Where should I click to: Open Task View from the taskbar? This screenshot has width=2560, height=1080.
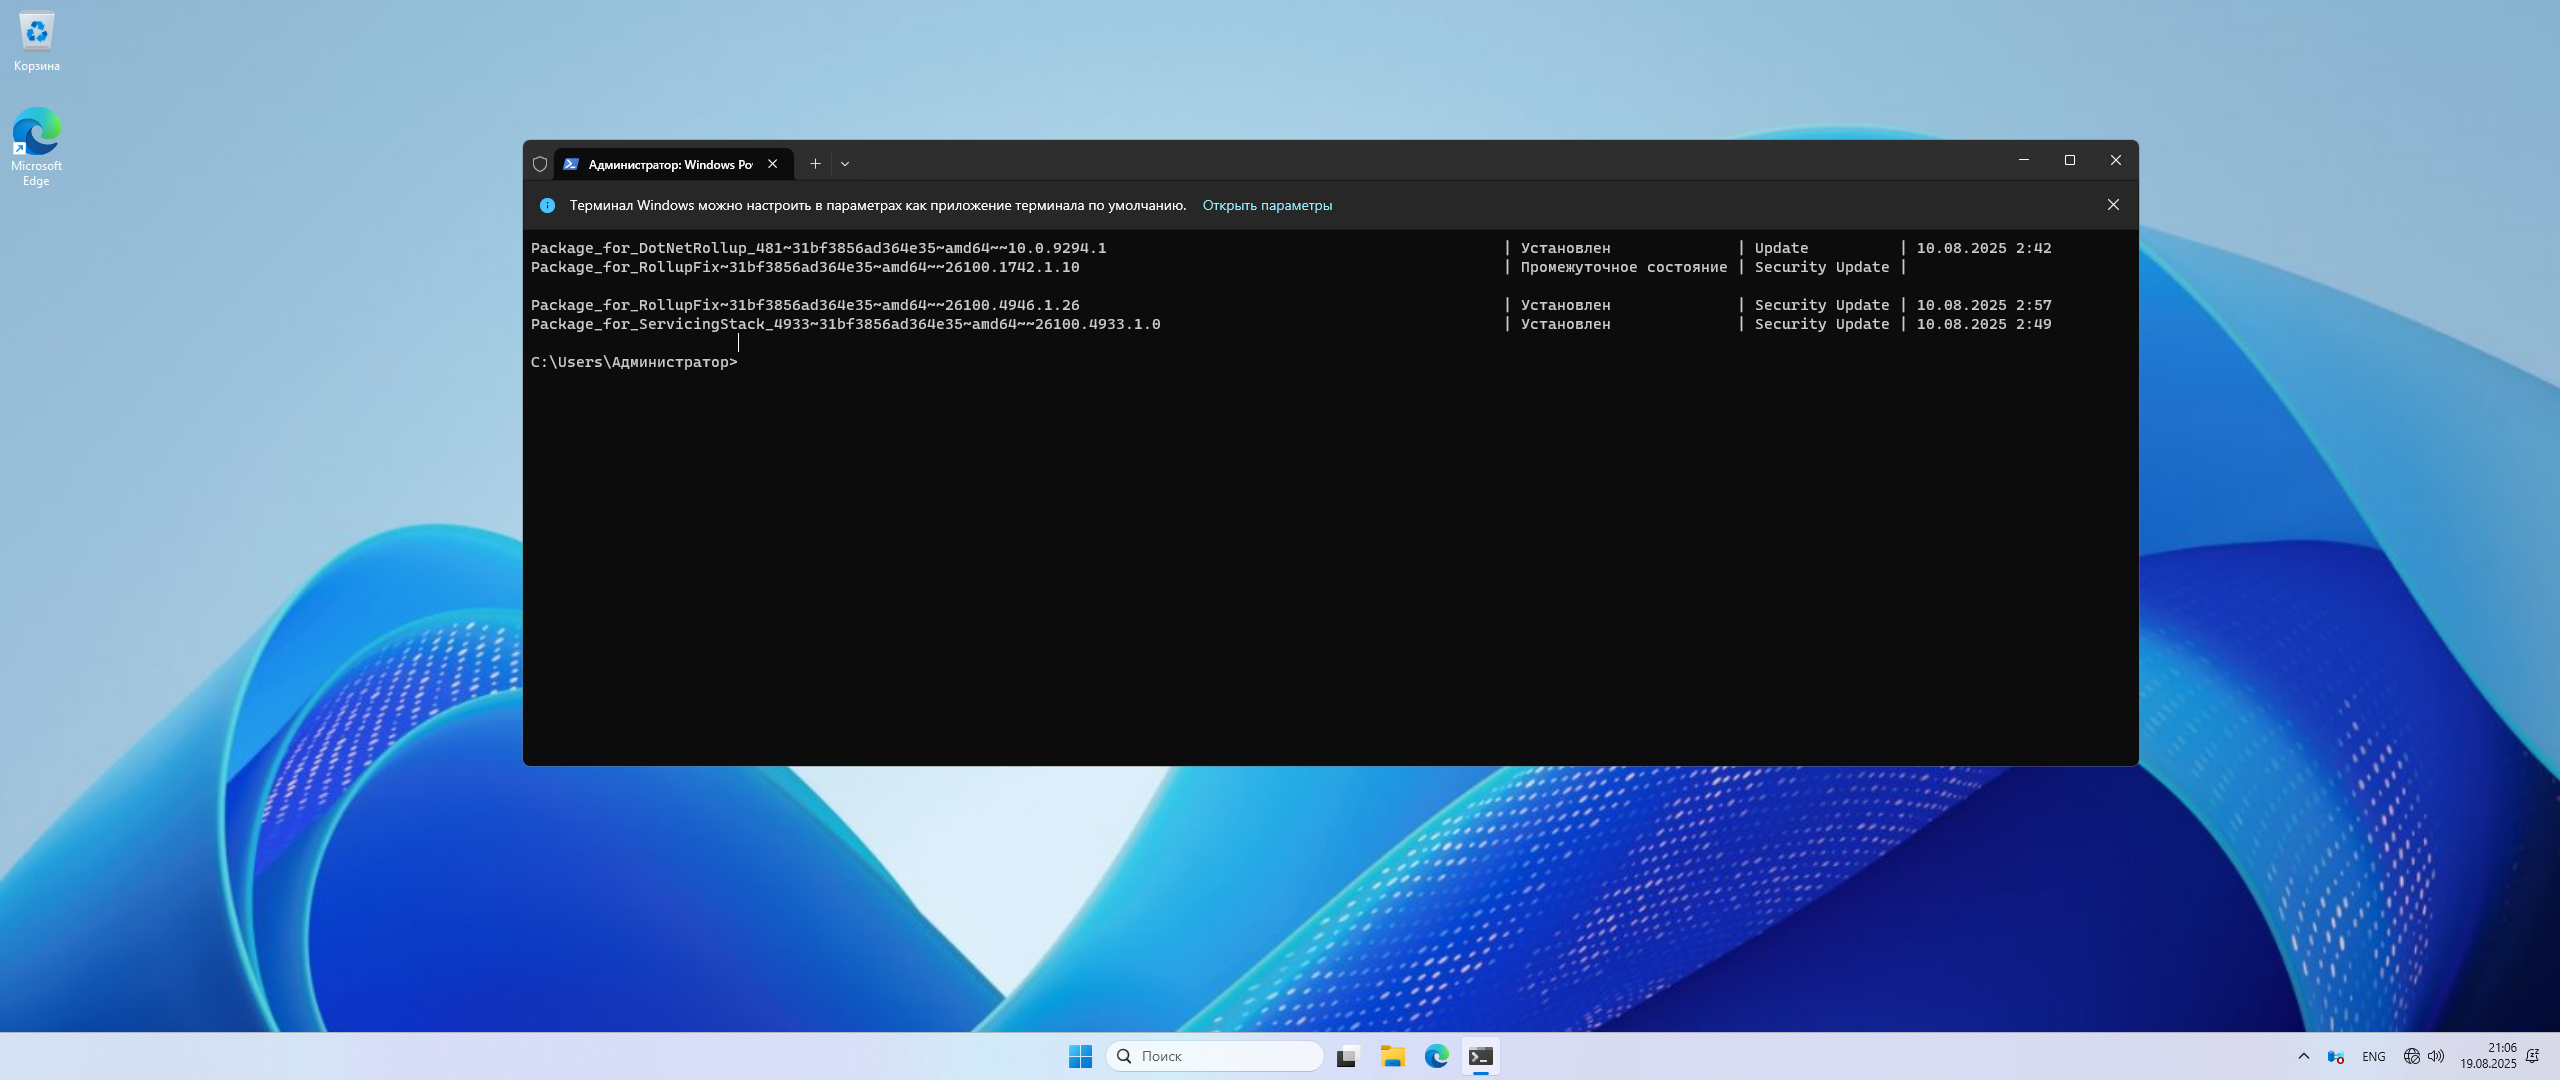click(1348, 1056)
